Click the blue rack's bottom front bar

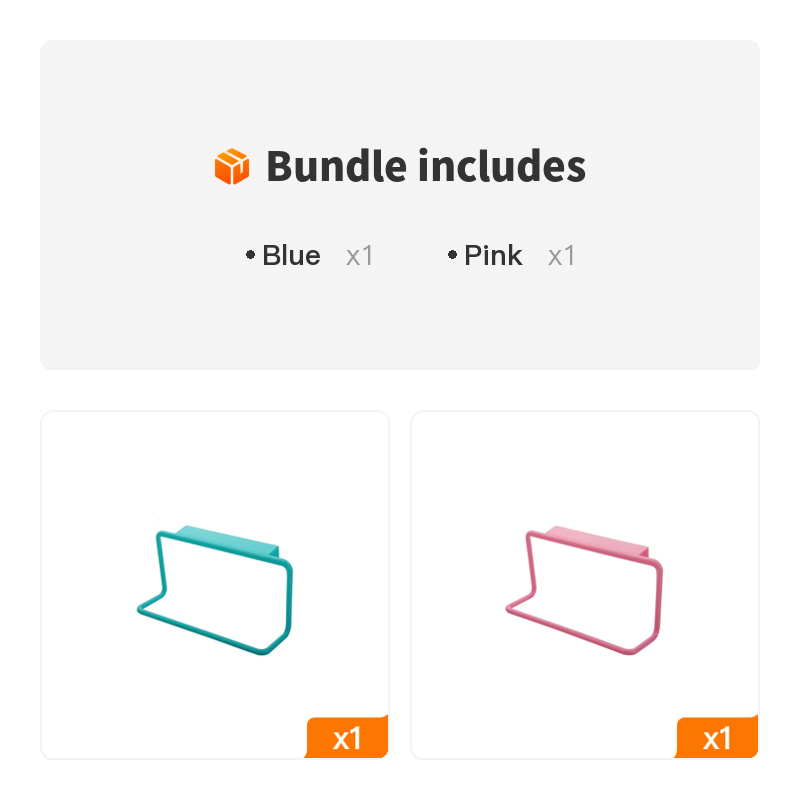200,631
